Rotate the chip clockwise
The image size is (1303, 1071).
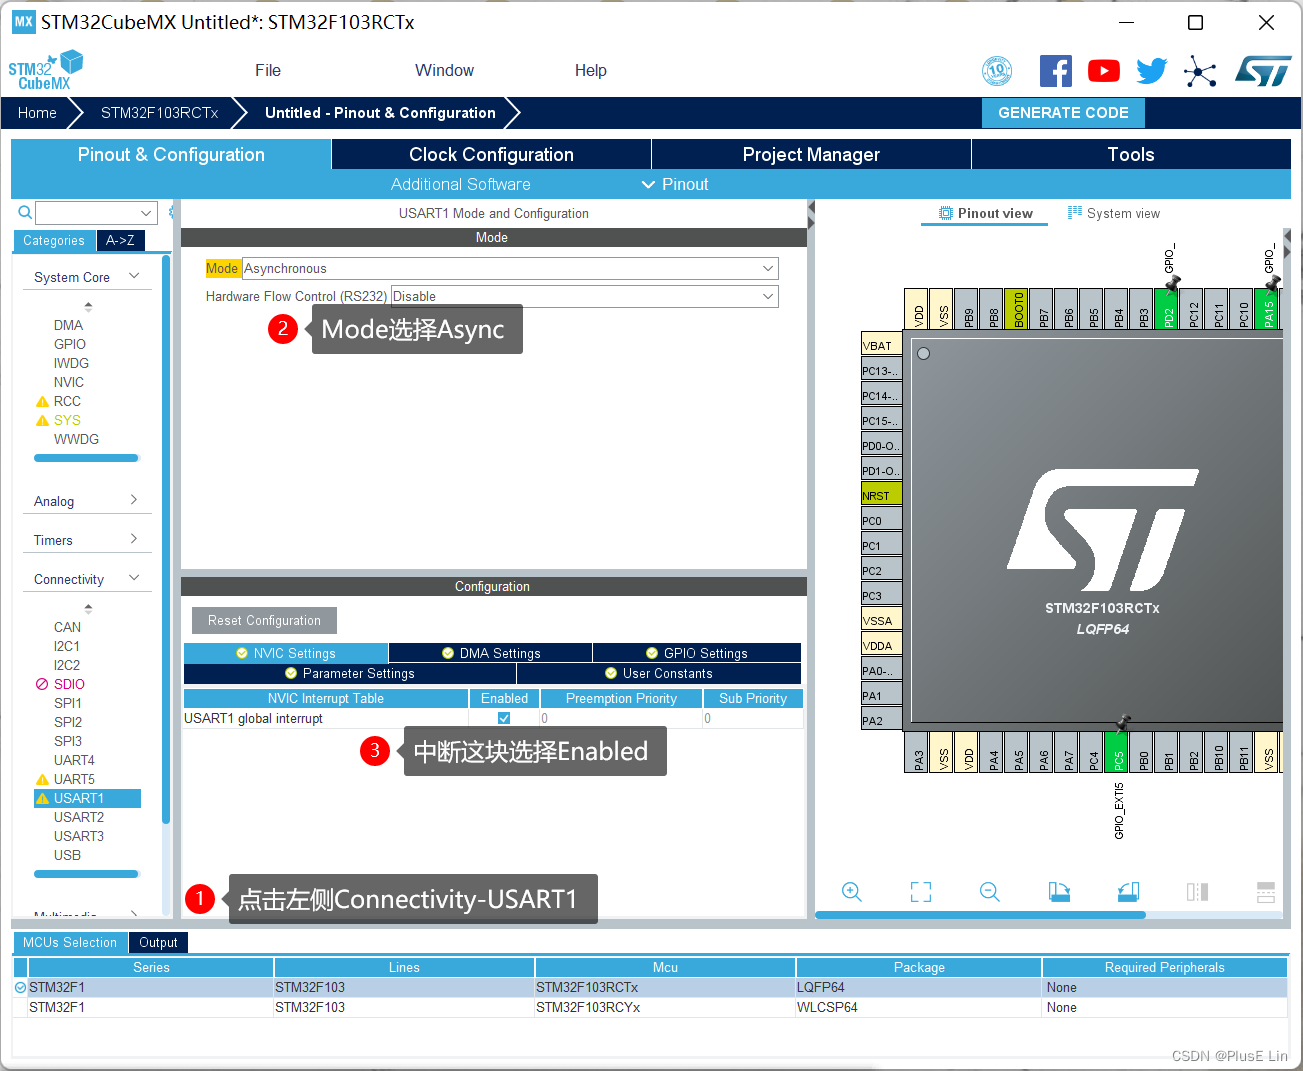coord(1059,892)
